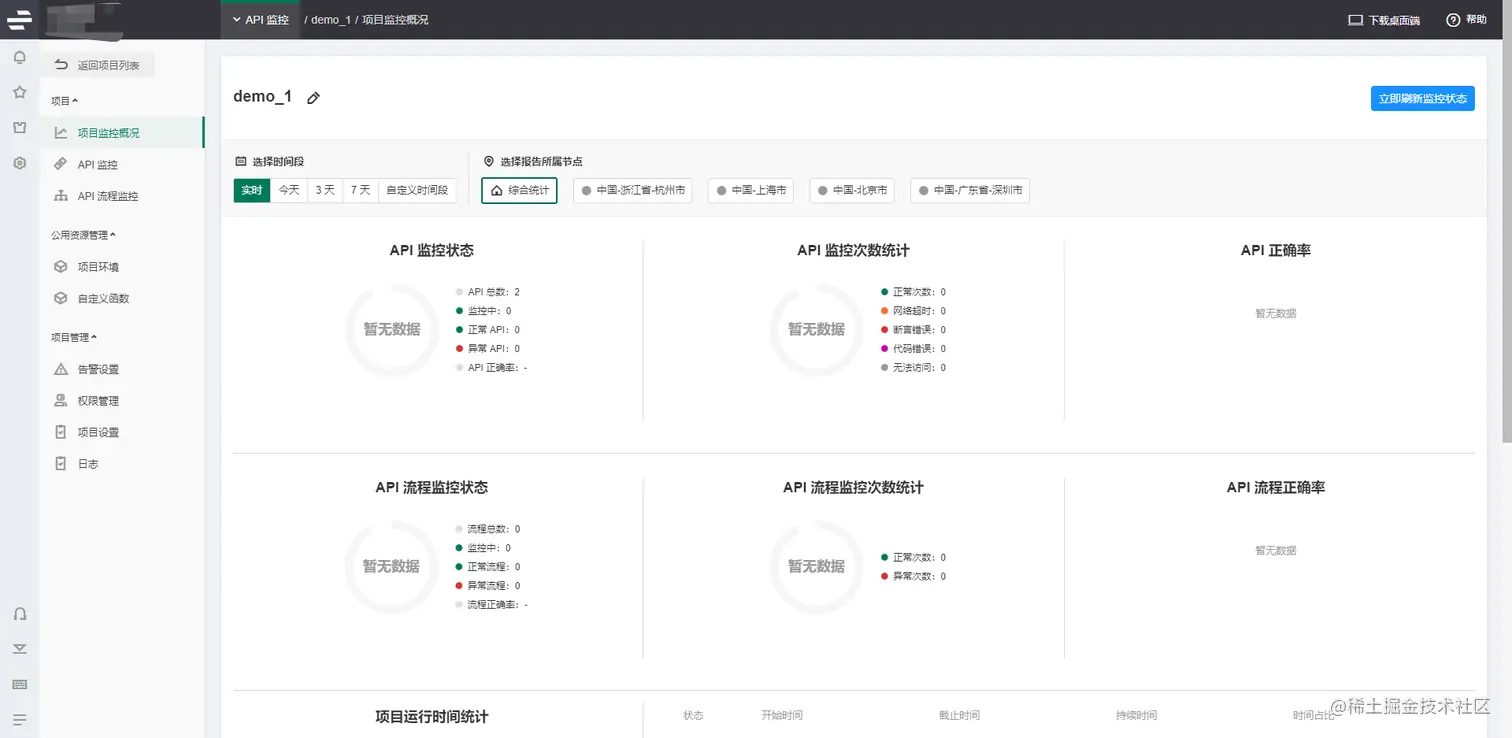Open API 监控 sidebar item
The height and width of the screenshot is (738, 1512).
tap(122, 164)
